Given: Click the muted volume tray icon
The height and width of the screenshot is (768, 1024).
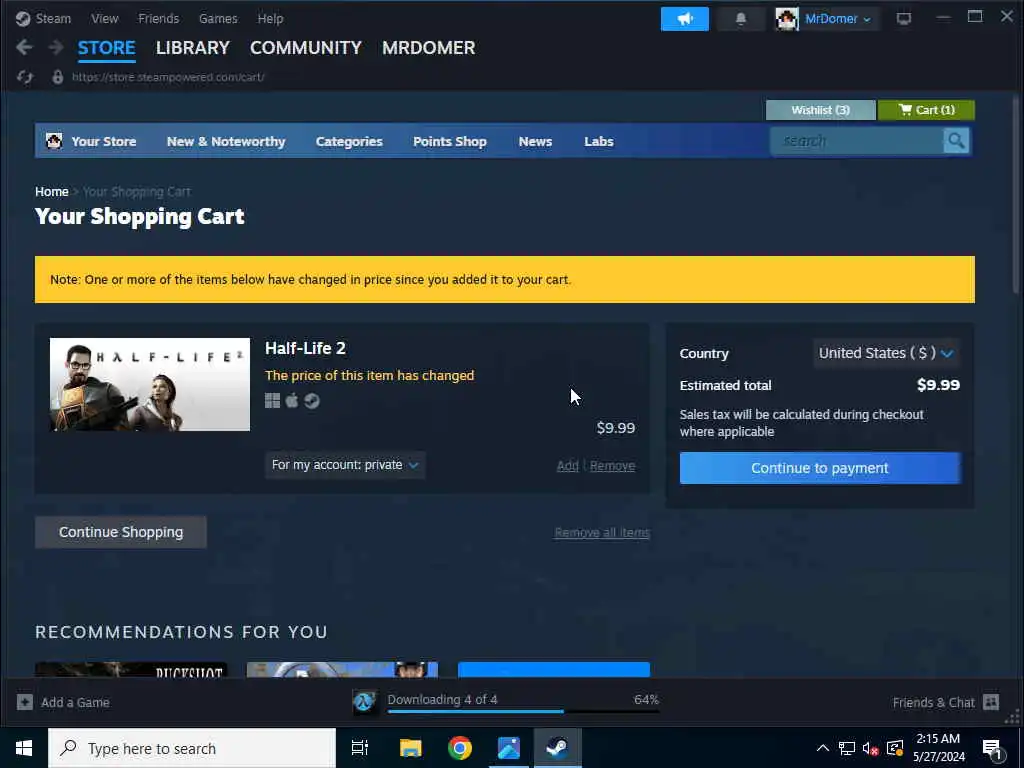Looking at the screenshot, I should pyautogui.click(x=870, y=748).
